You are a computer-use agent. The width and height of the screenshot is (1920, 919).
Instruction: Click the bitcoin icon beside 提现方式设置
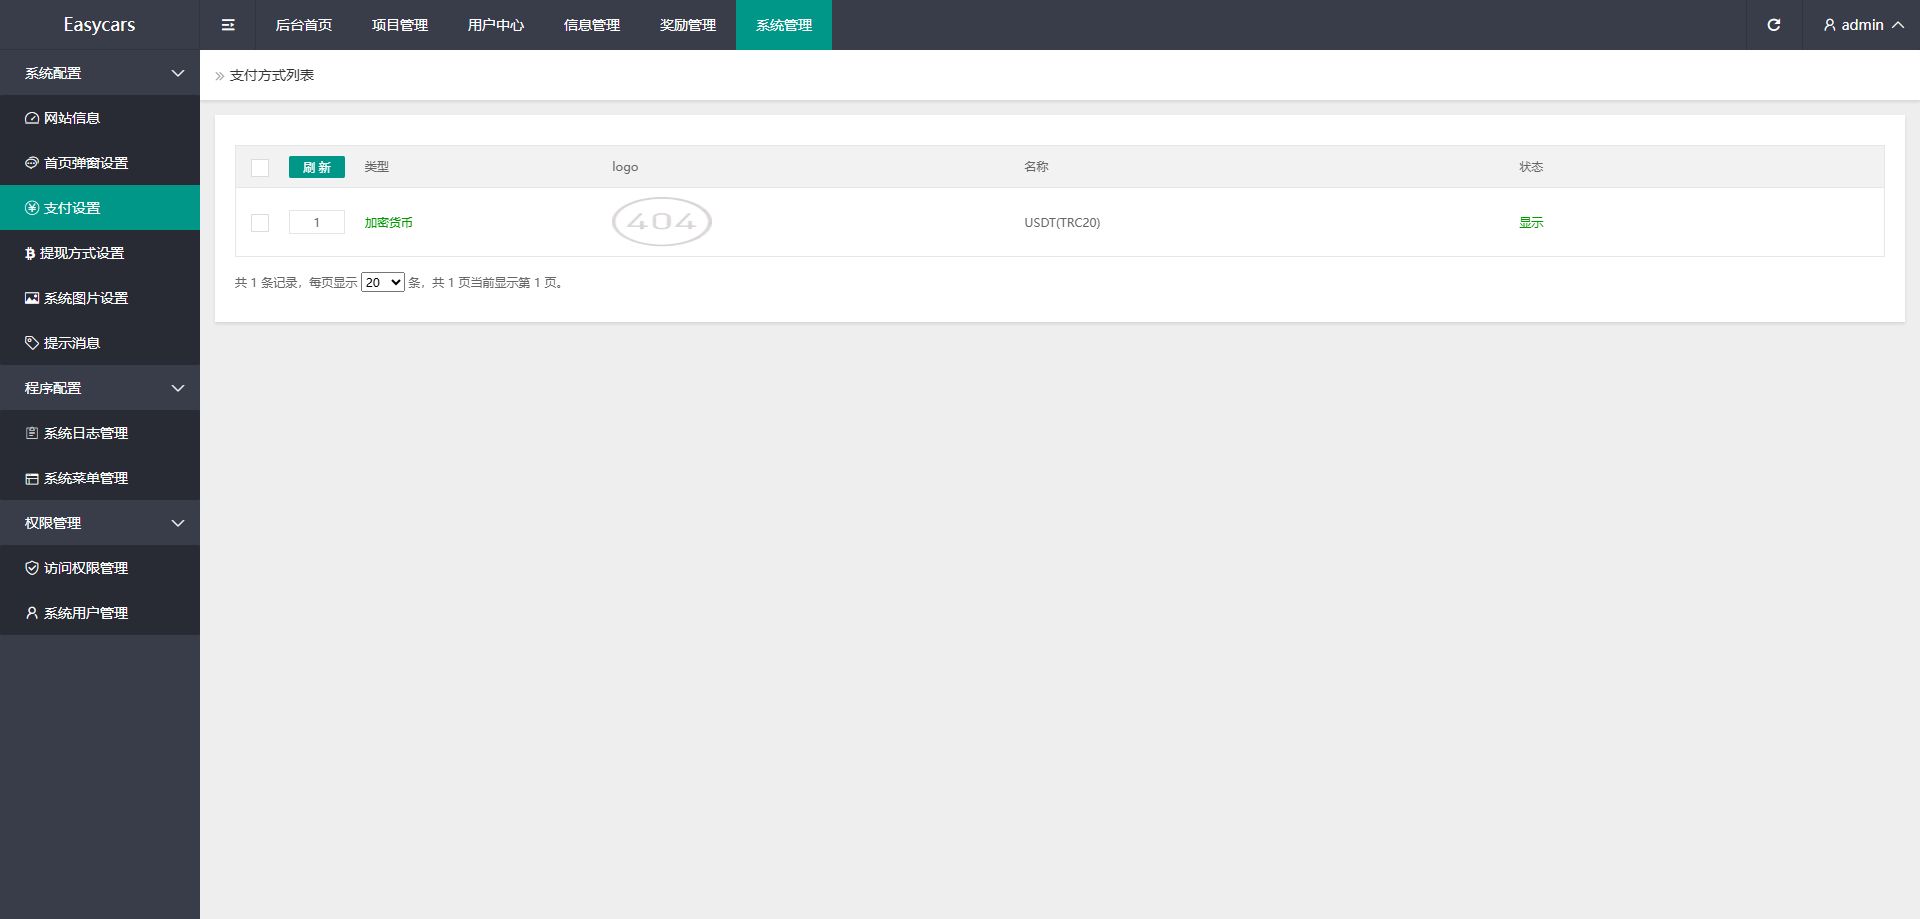[30, 253]
